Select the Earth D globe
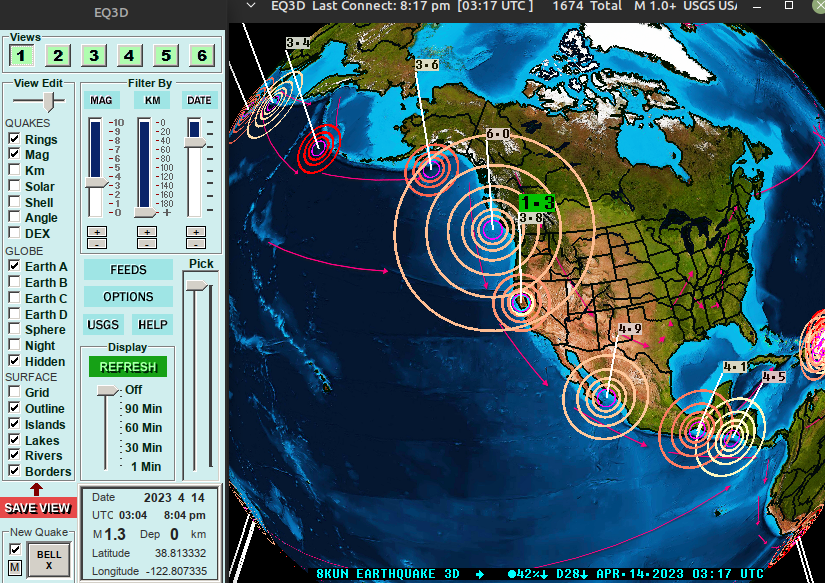Image resolution: width=825 pixels, height=583 pixels. [14, 314]
